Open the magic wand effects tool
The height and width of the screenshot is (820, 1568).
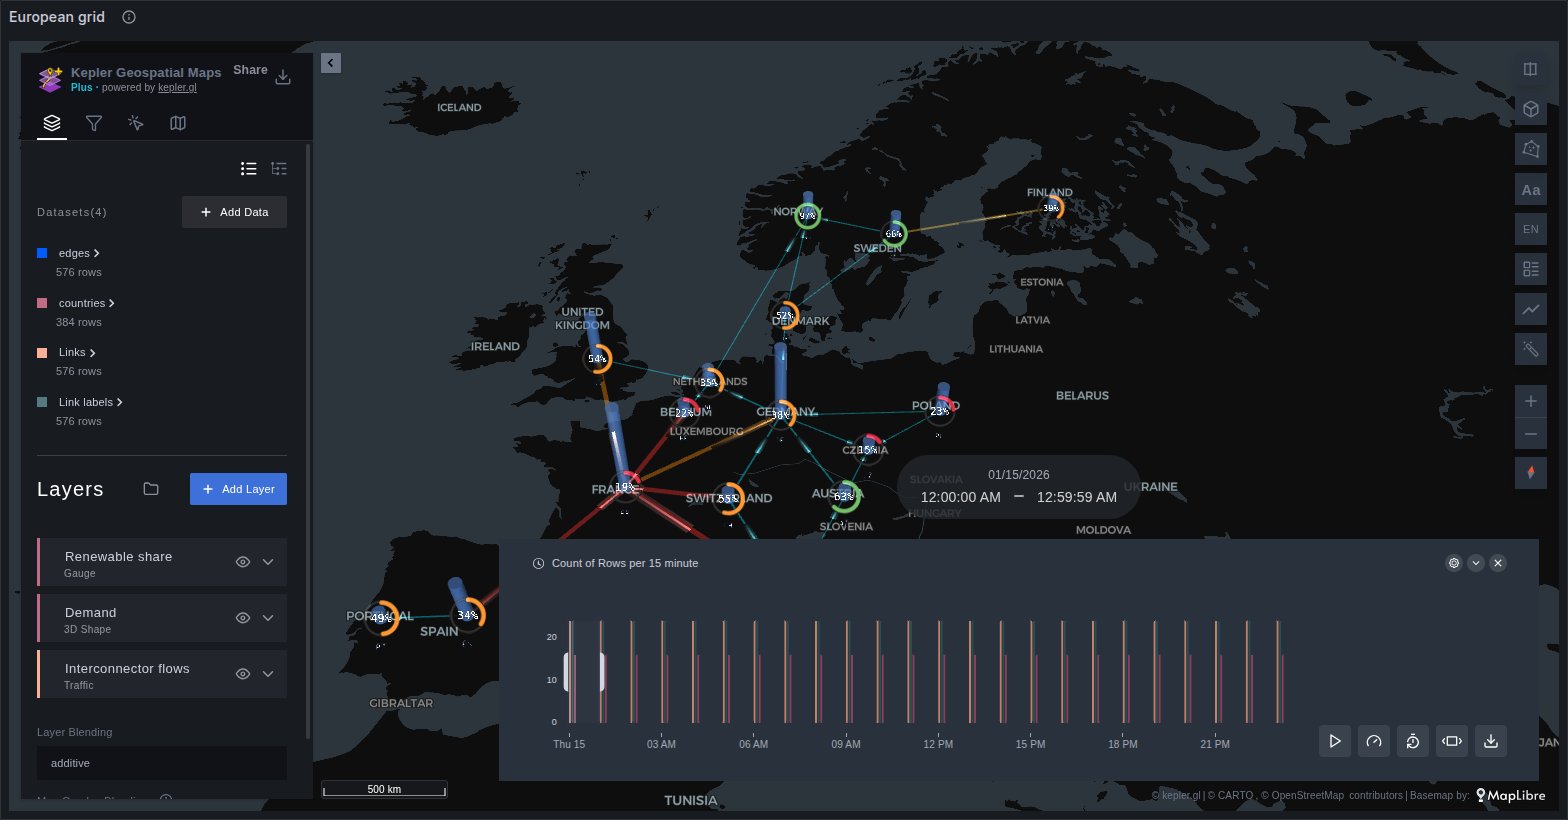[x=1530, y=349]
